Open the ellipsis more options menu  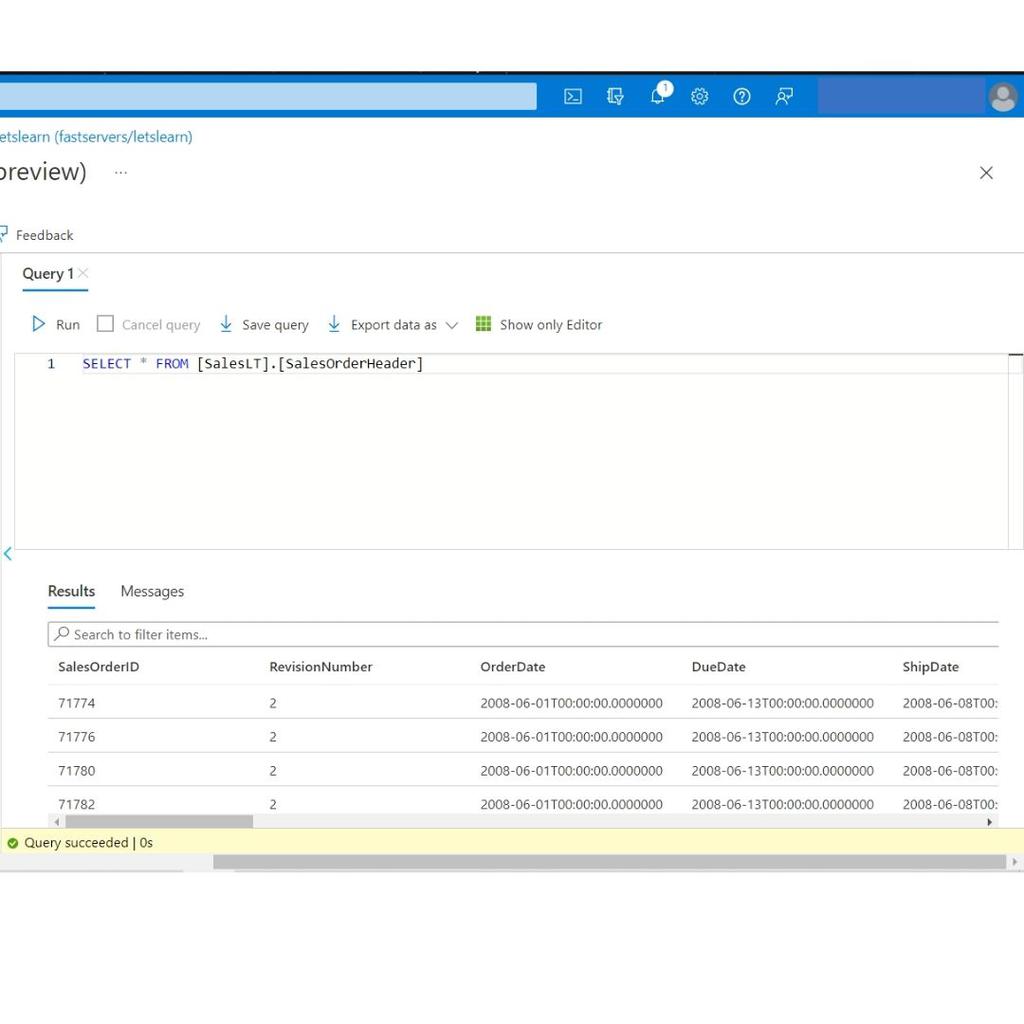point(121,172)
